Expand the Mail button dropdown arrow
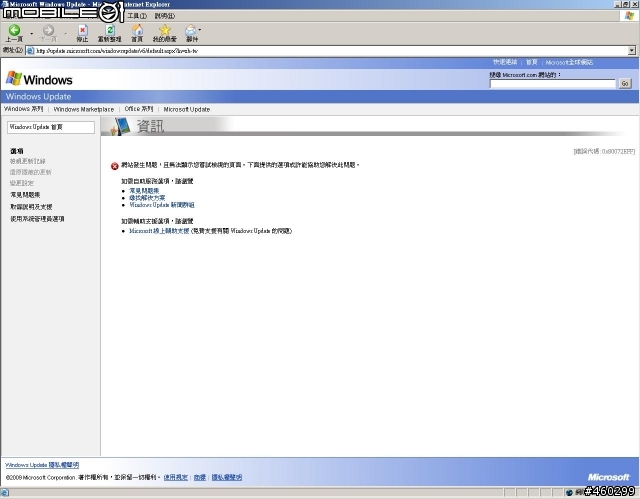Viewport: 640px width, 499px height. (x=200, y=29)
